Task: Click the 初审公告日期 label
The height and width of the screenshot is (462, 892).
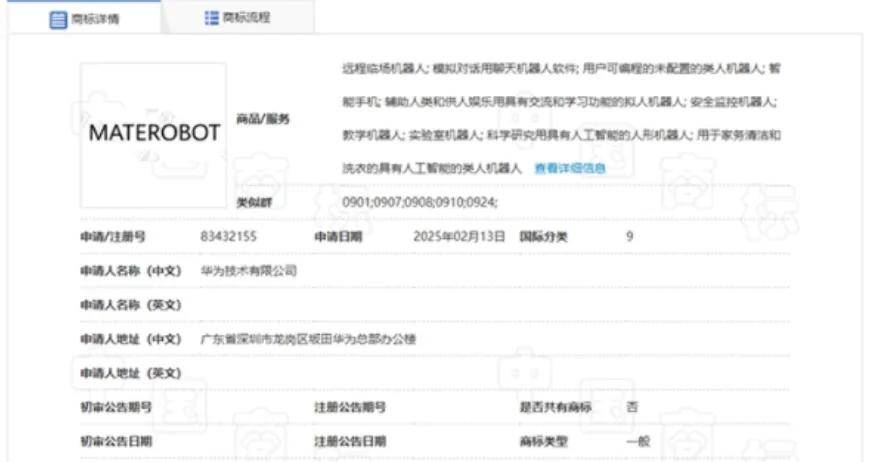Action: click(x=116, y=442)
